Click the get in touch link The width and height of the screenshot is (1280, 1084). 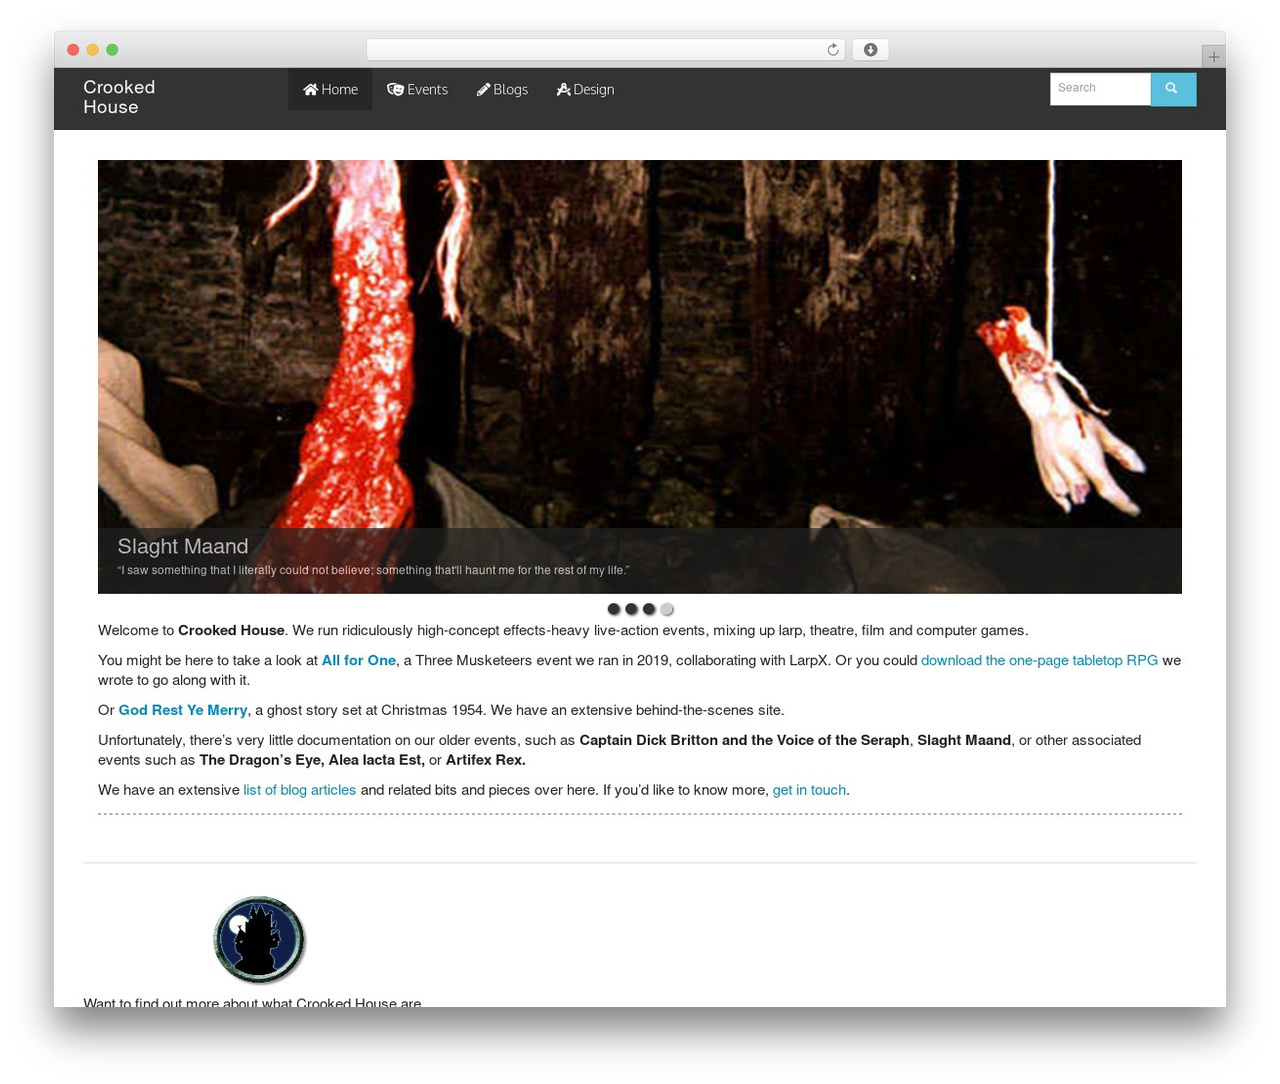[x=809, y=791]
